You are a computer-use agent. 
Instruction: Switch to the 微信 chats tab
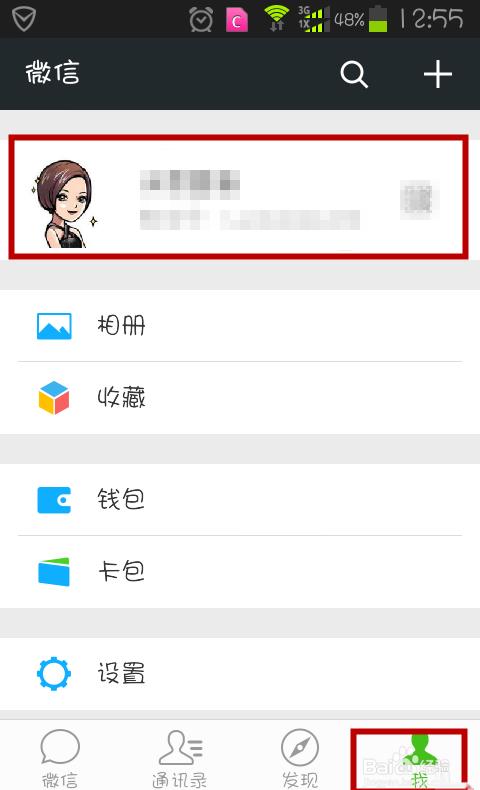[60, 758]
